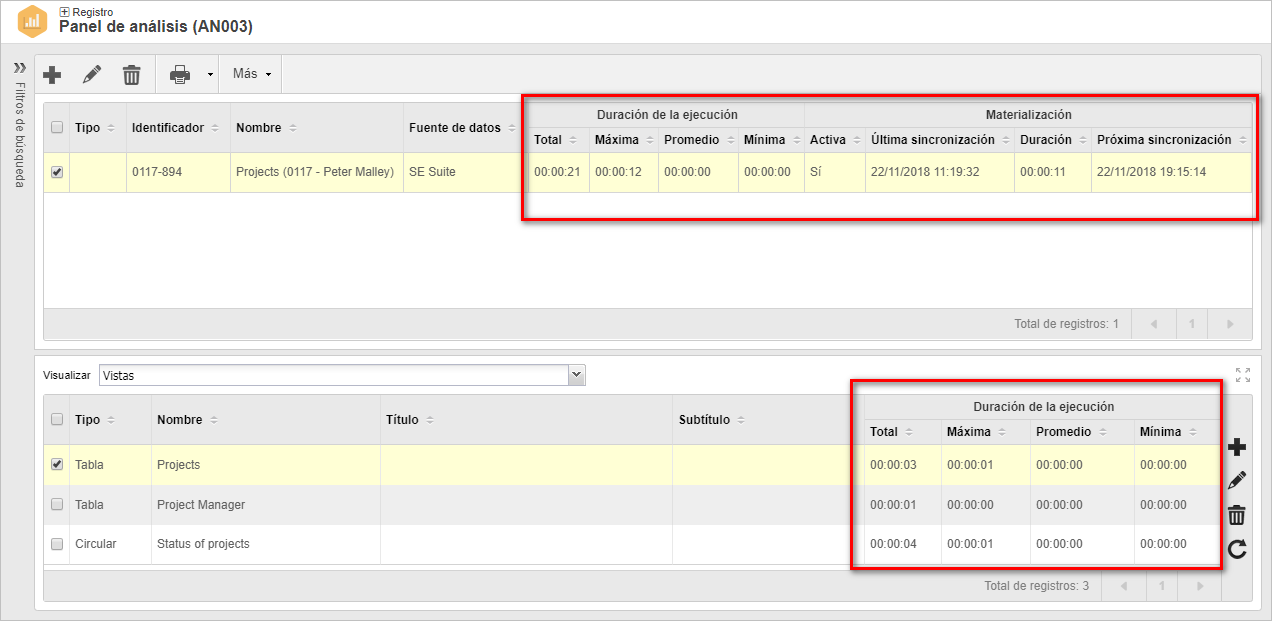
Task: Click the edit pencil icon in top toolbar
Action: pyautogui.click(x=91, y=74)
